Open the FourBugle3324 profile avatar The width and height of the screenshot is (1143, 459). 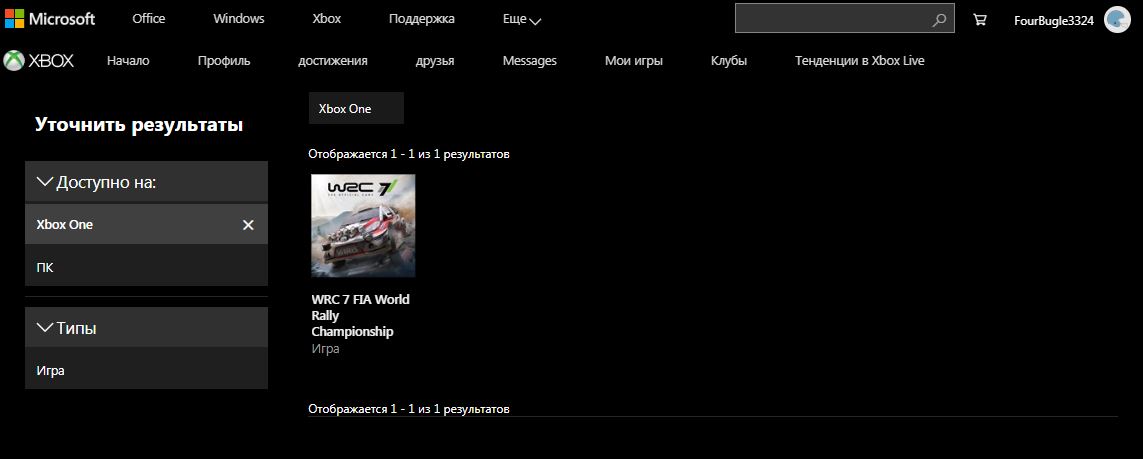[1117, 20]
